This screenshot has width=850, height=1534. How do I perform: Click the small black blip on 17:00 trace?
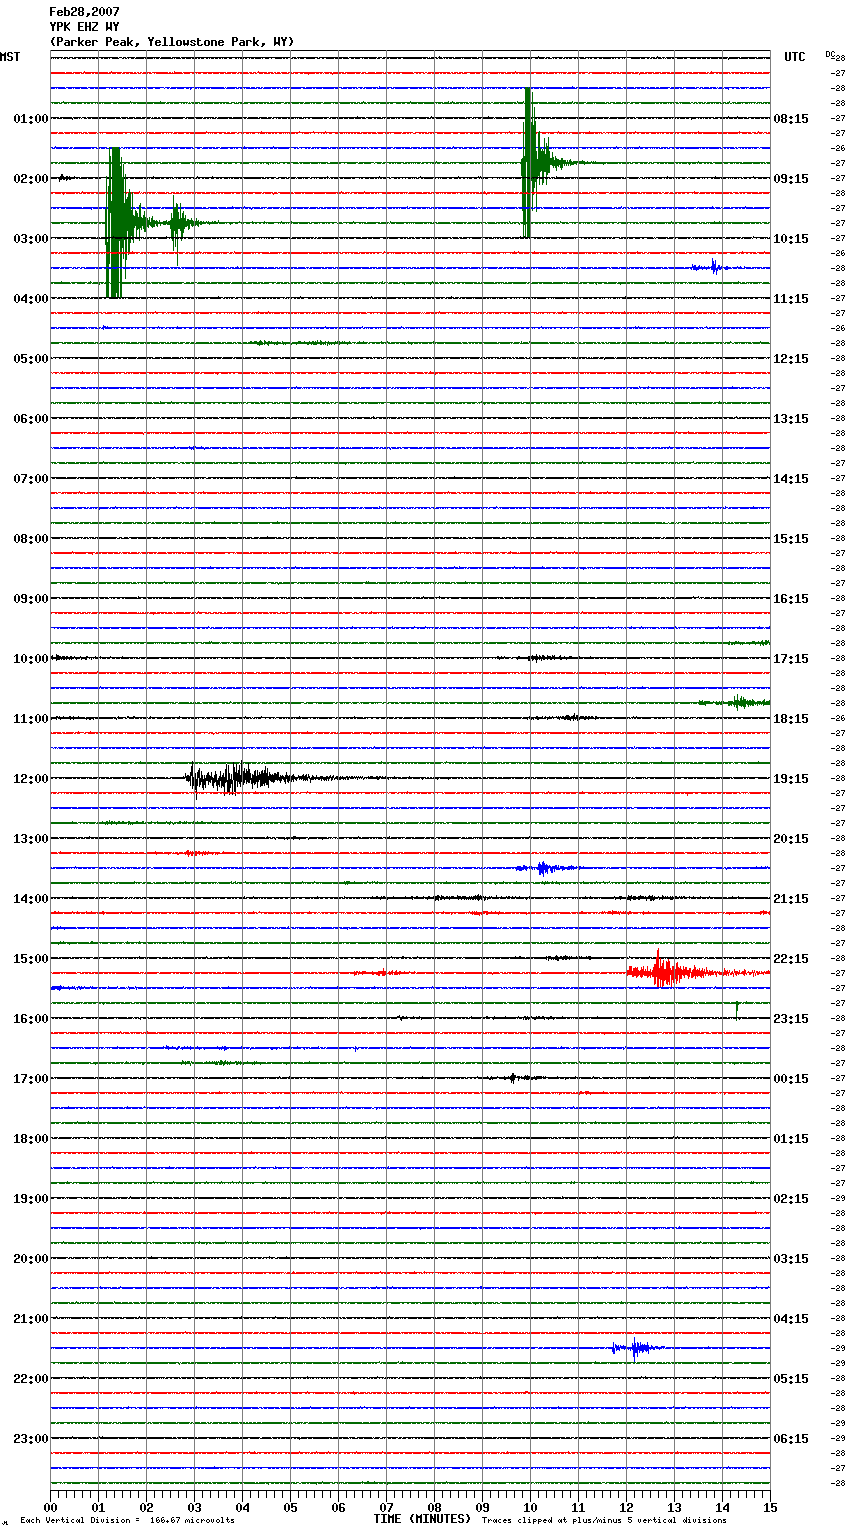coord(514,1078)
